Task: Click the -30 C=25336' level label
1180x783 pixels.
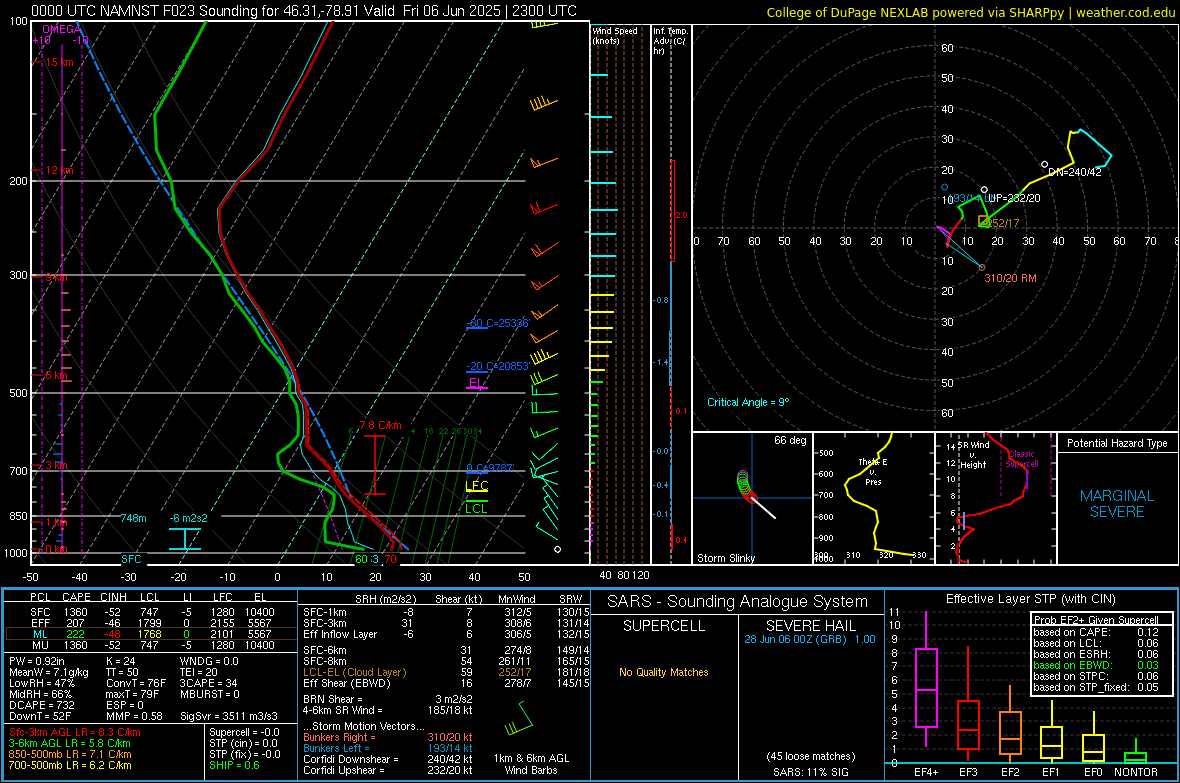Action: coord(499,323)
